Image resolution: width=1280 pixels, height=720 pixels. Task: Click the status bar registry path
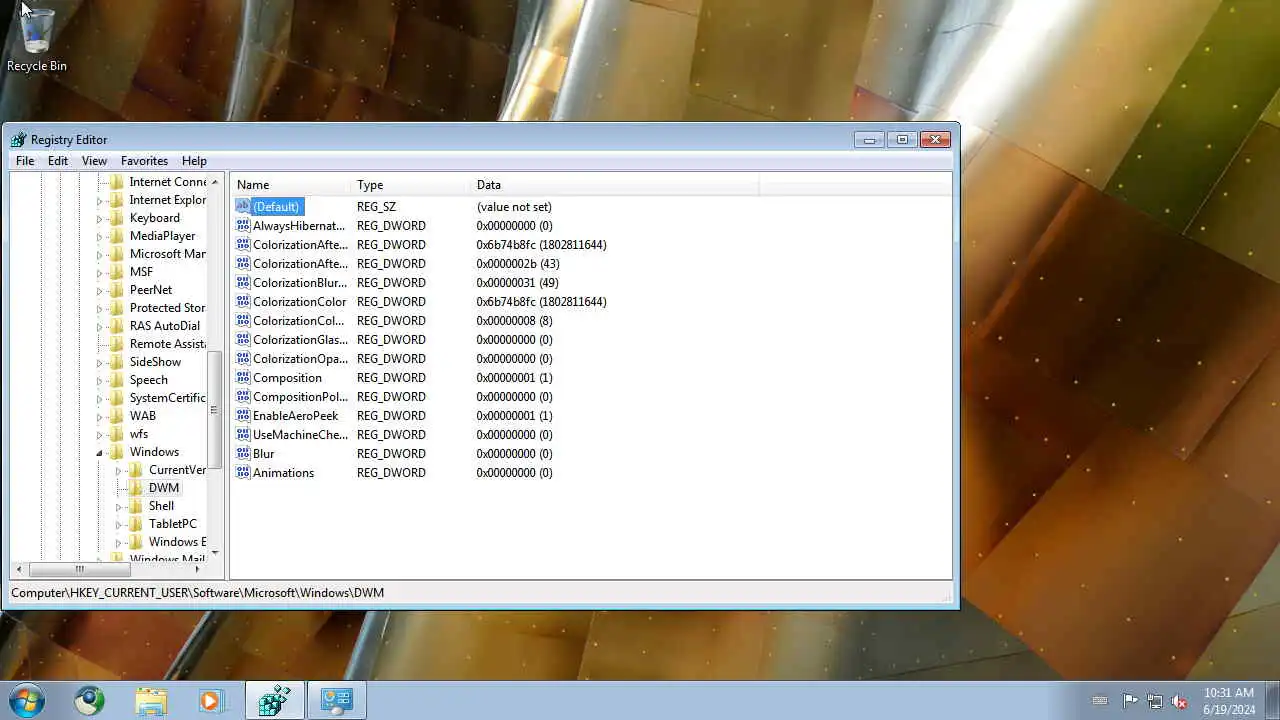click(x=198, y=593)
